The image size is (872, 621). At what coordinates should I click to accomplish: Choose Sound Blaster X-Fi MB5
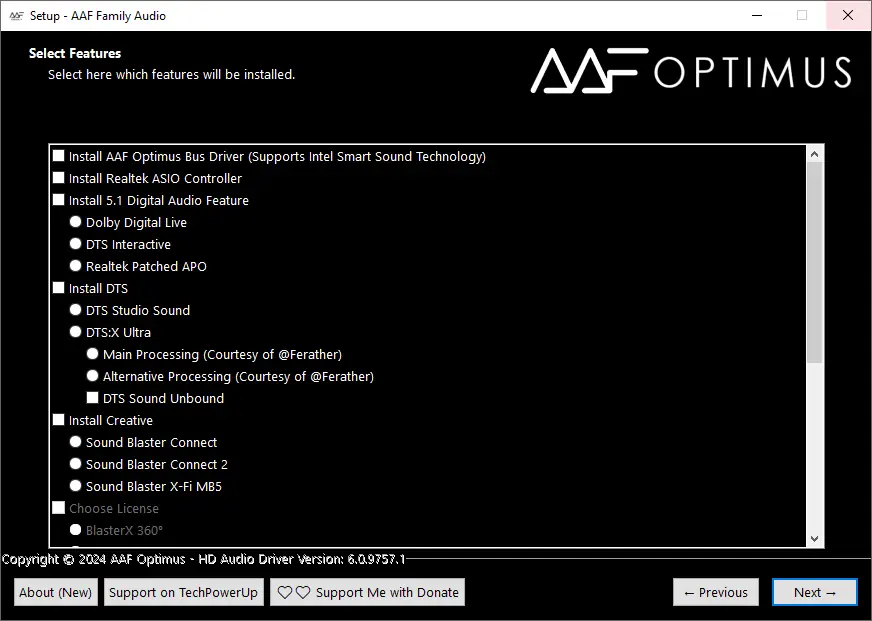(x=75, y=486)
